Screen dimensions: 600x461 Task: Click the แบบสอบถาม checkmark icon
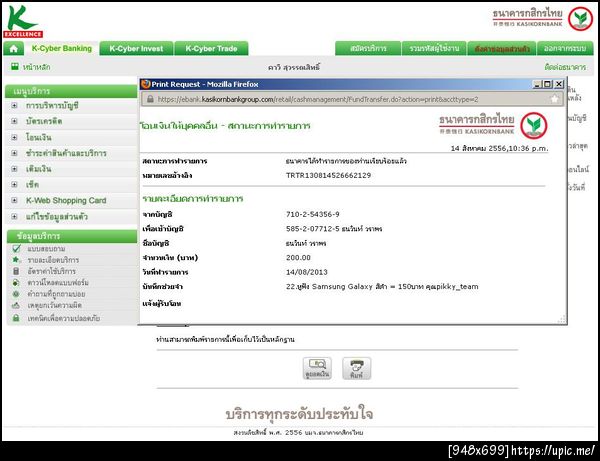pyautogui.click(x=16, y=249)
